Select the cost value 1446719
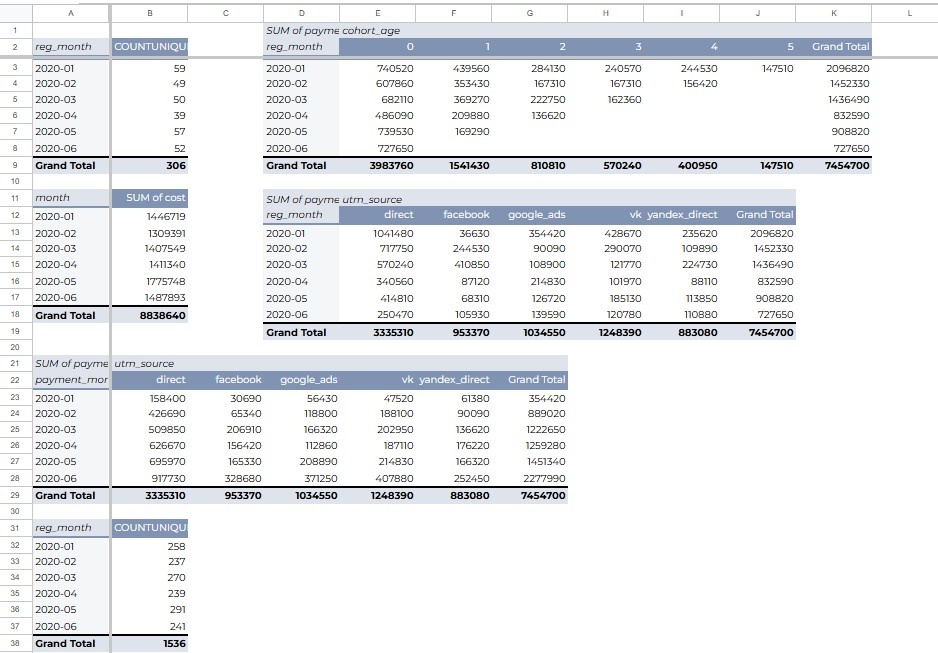Image resolution: width=938 pixels, height=653 pixels. point(150,216)
